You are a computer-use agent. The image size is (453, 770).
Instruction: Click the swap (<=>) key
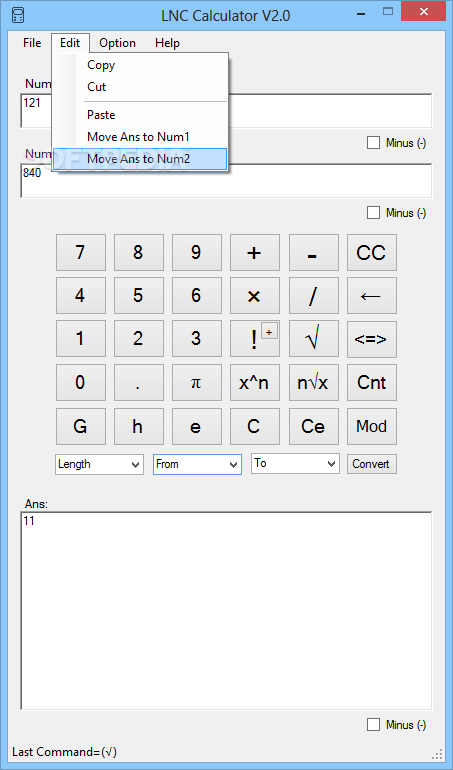tap(371, 339)
